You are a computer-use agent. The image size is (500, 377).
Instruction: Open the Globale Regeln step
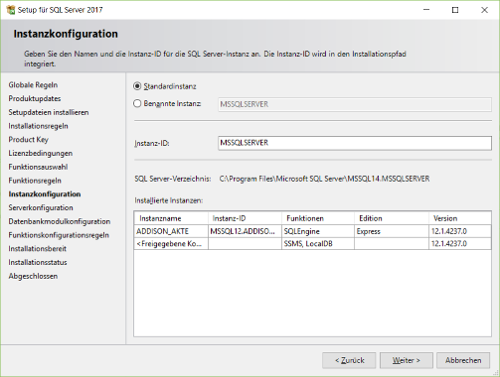click(x=33, y=85)
